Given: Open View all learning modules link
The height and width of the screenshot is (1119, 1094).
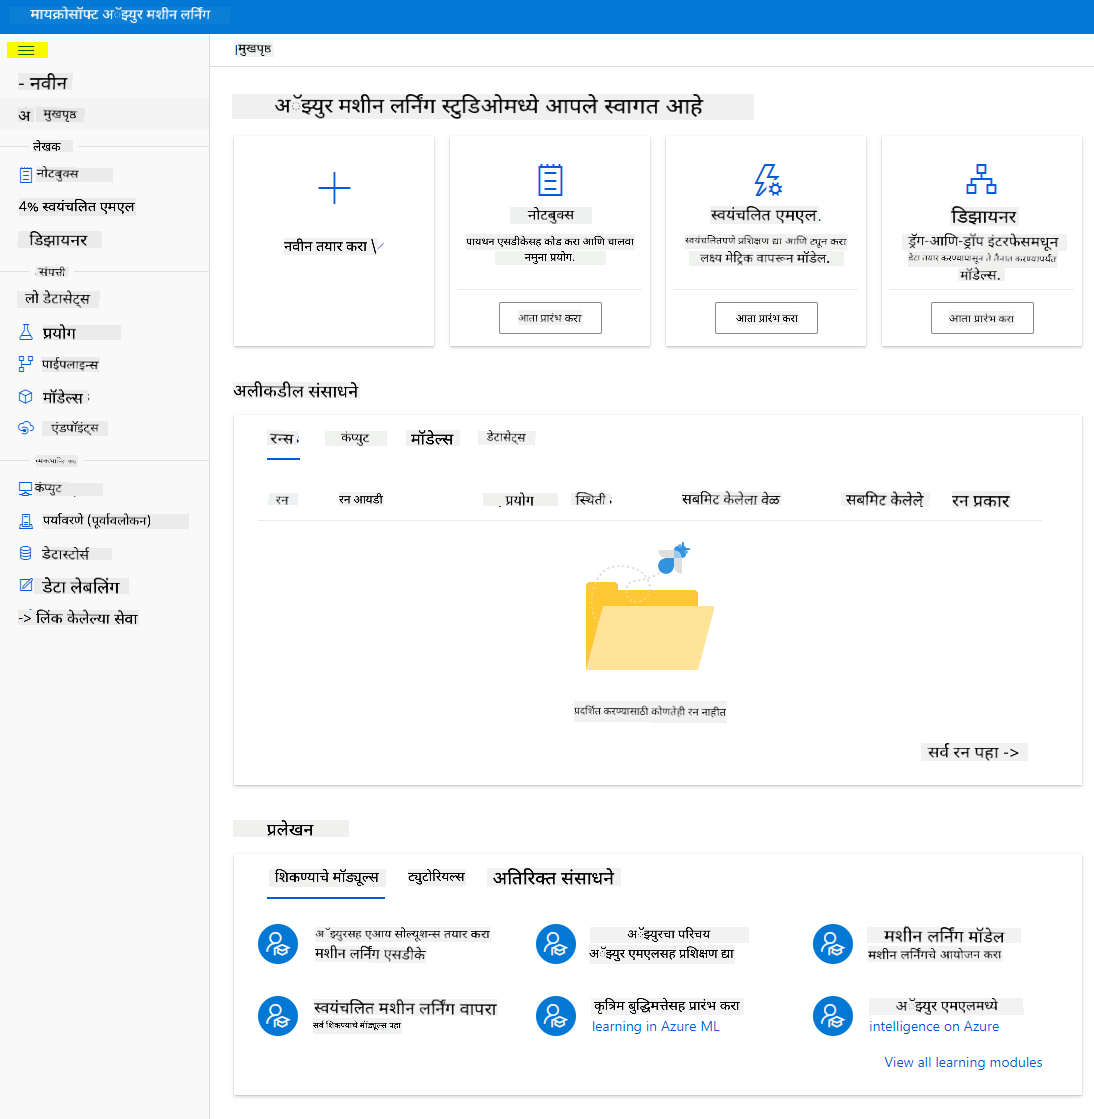Looking at the screenshot, I should coord(963,1062).
